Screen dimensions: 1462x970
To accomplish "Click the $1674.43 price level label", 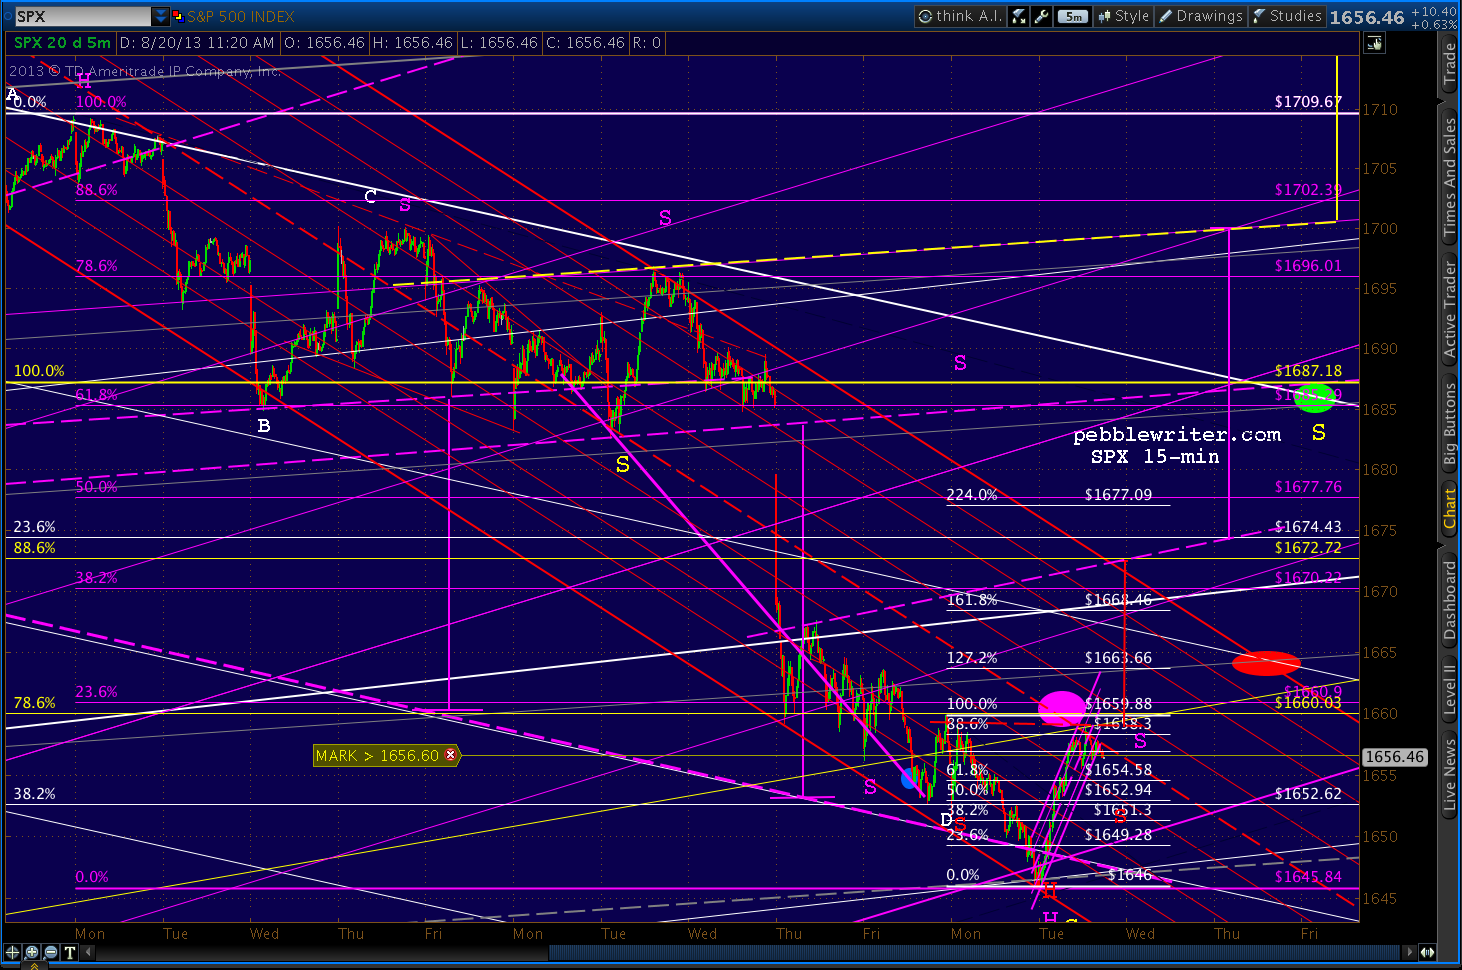I will pos(1308,526).
